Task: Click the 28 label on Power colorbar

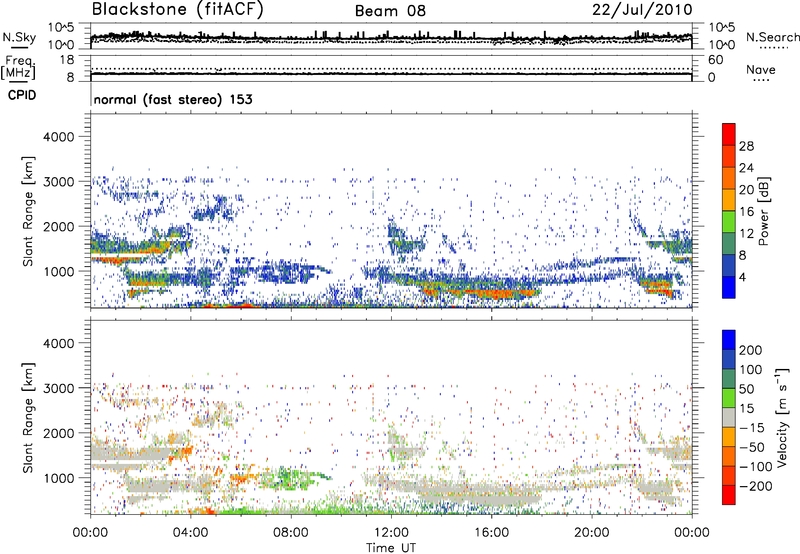Action: [746, 146]
